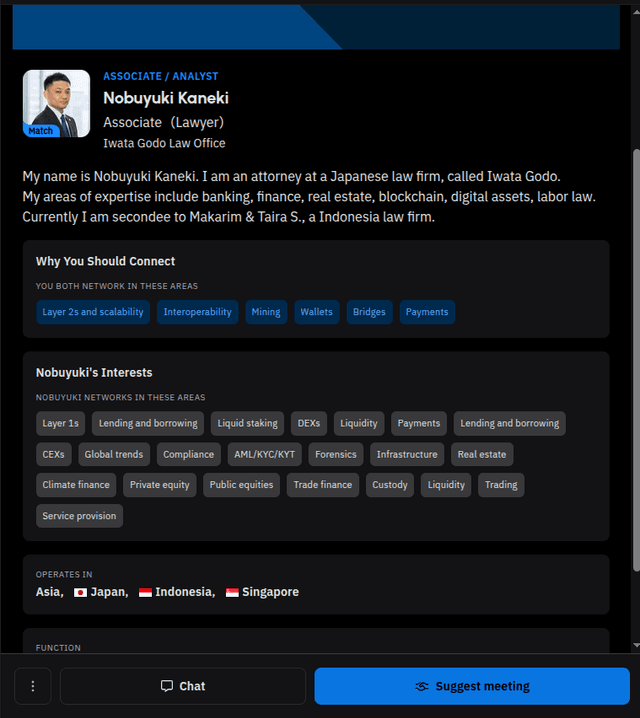
Task: Click the Iwata Godo Law Office text
Action: coord(164,143)
